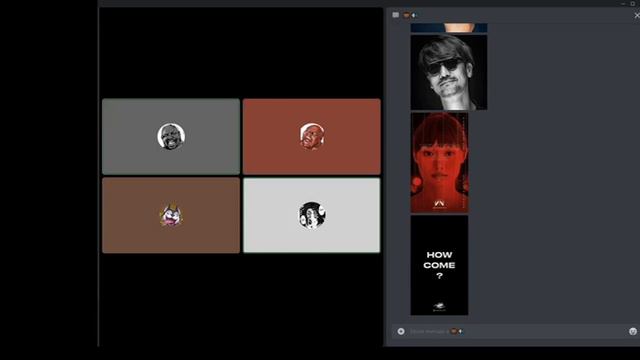Screen dimensions: 640x360
Task: Close the chat side panel with X
Action: pos(637,16)
